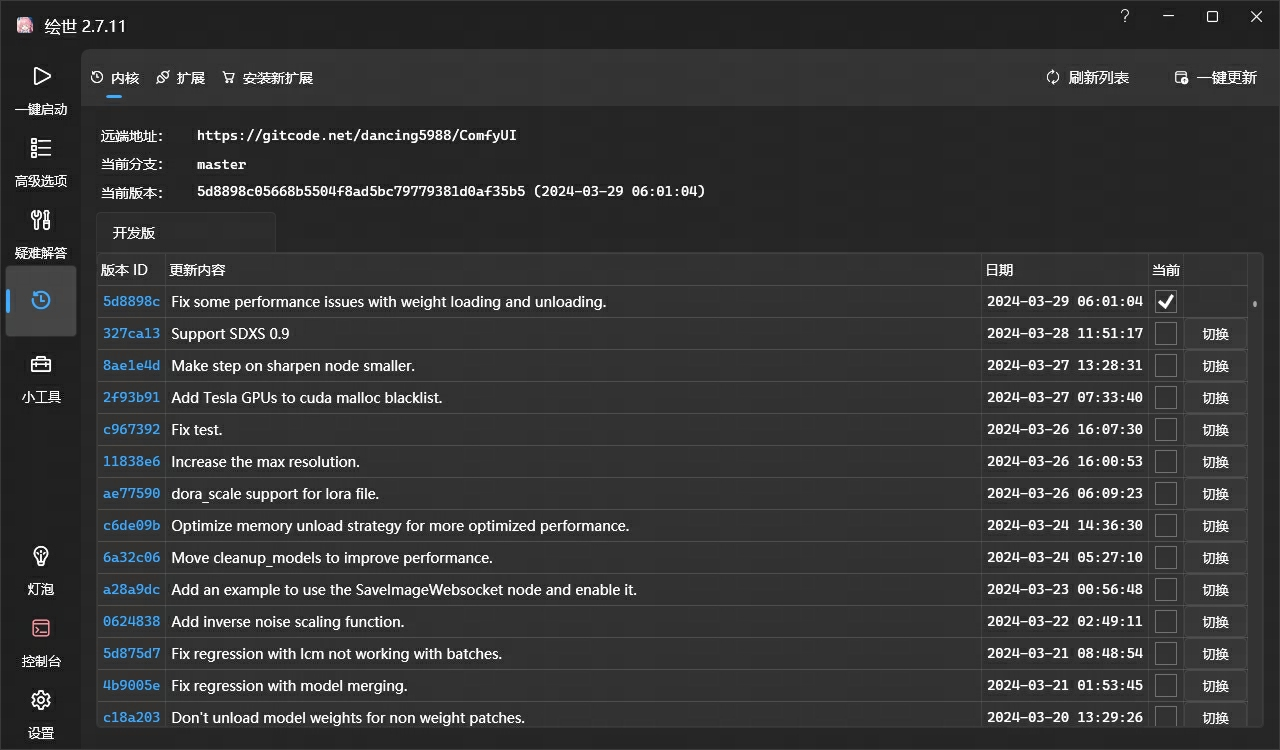This screenshot has width=1280, height=750.
Task: Select the 开发版 tab
Action: pos(186,232)
